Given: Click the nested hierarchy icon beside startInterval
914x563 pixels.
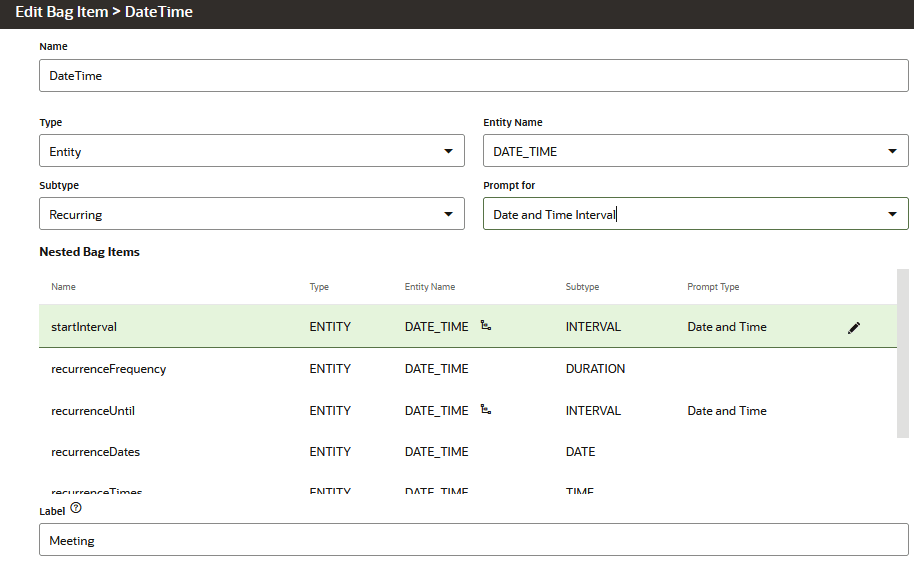Looking at the screenshot, I should [x=486, y=326].
